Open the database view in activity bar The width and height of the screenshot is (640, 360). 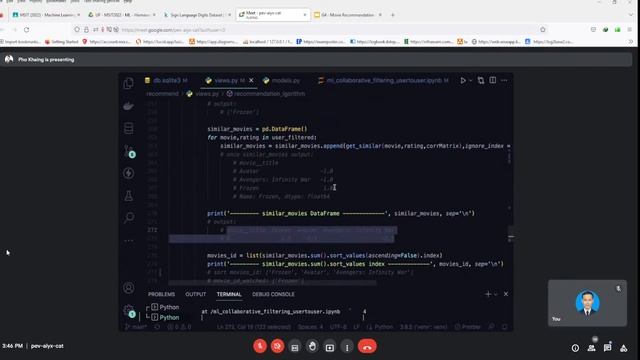click(x=129, y=128)
